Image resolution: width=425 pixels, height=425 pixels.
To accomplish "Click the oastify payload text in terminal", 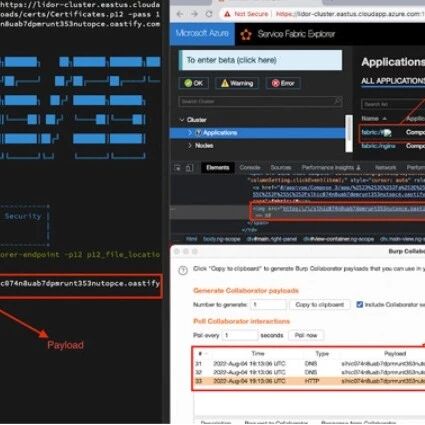I will (80, 284).
